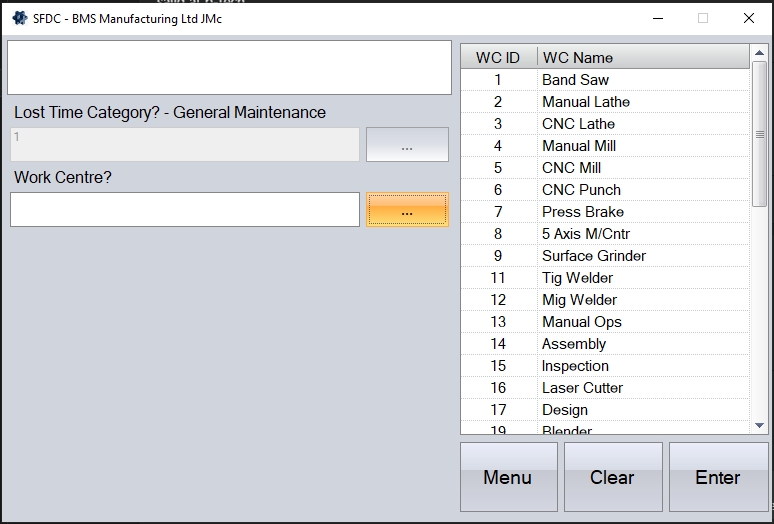The image size is (774, 524).
Task: Click the large top text box
Action: click(x=229, y=68)
